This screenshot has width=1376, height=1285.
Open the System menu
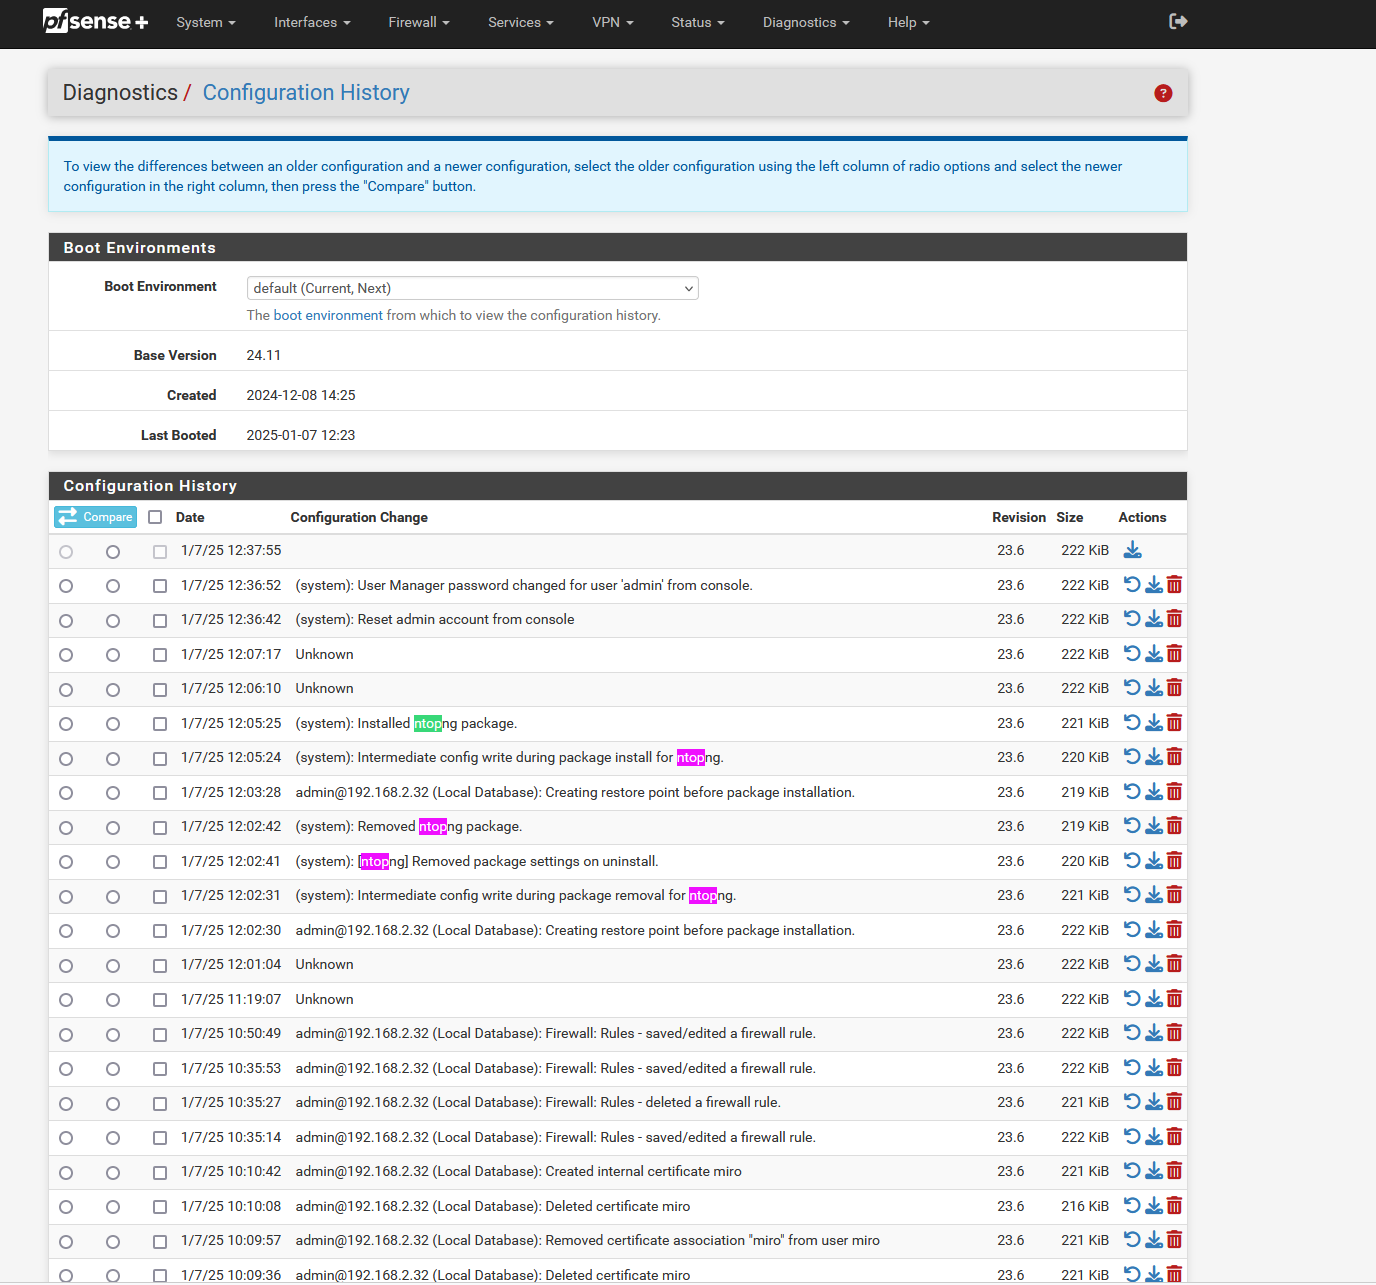click(205, 22)
